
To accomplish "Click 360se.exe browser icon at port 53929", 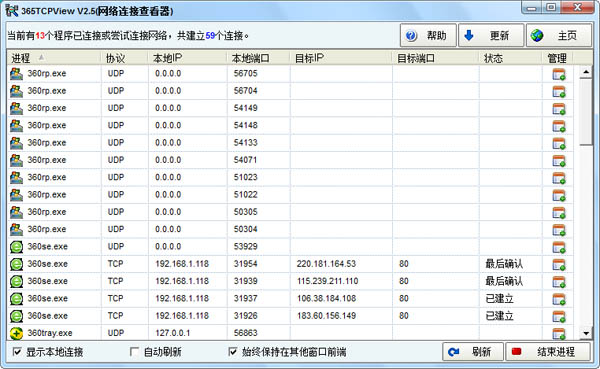I will pos(16,247).
